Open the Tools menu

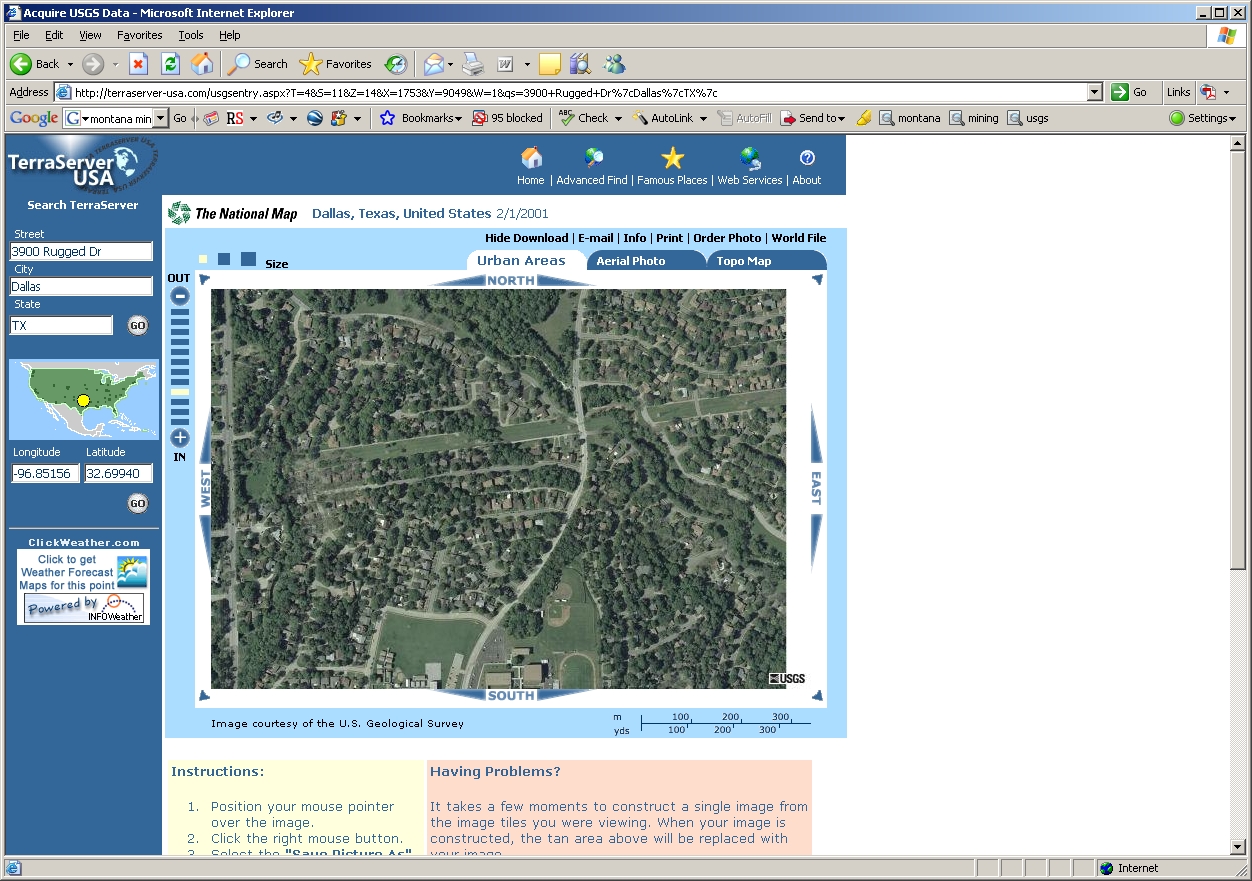190,35
